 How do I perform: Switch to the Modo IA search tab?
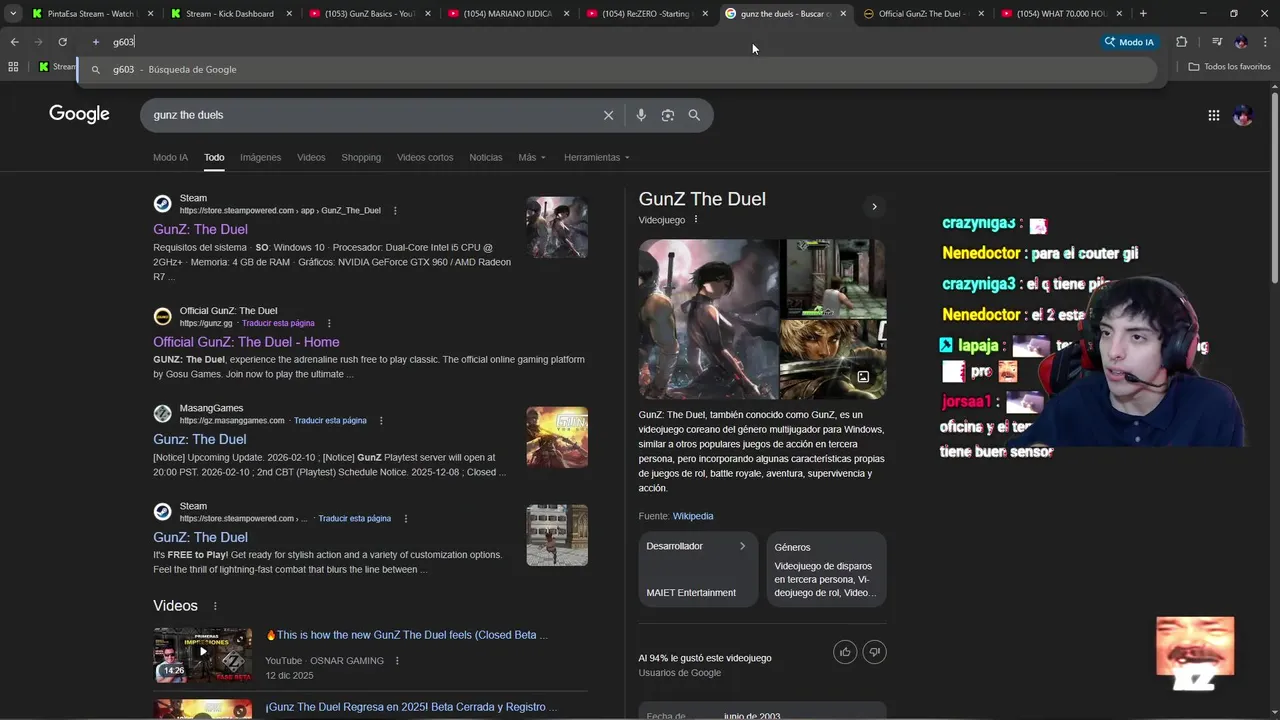tap(170, 157)
